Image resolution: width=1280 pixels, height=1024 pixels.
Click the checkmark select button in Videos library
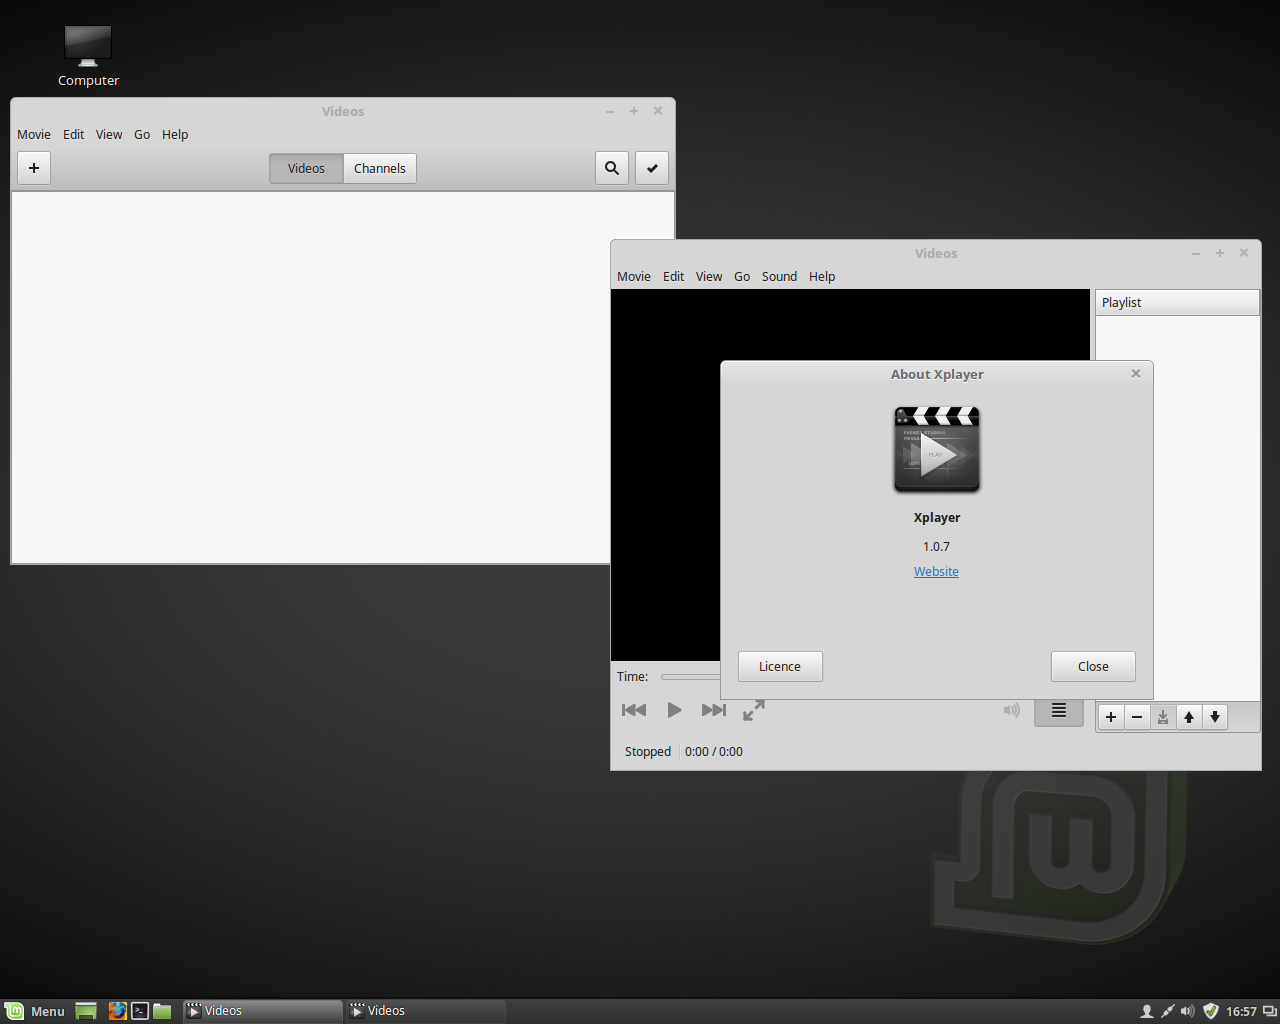click(x=652, y=168)
